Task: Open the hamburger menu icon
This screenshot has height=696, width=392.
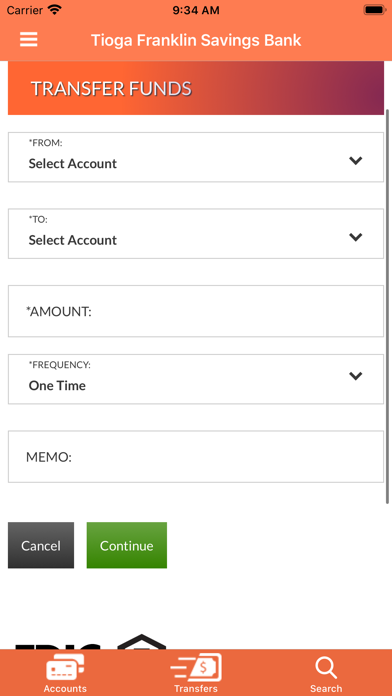Action: (x=28, y=40)
